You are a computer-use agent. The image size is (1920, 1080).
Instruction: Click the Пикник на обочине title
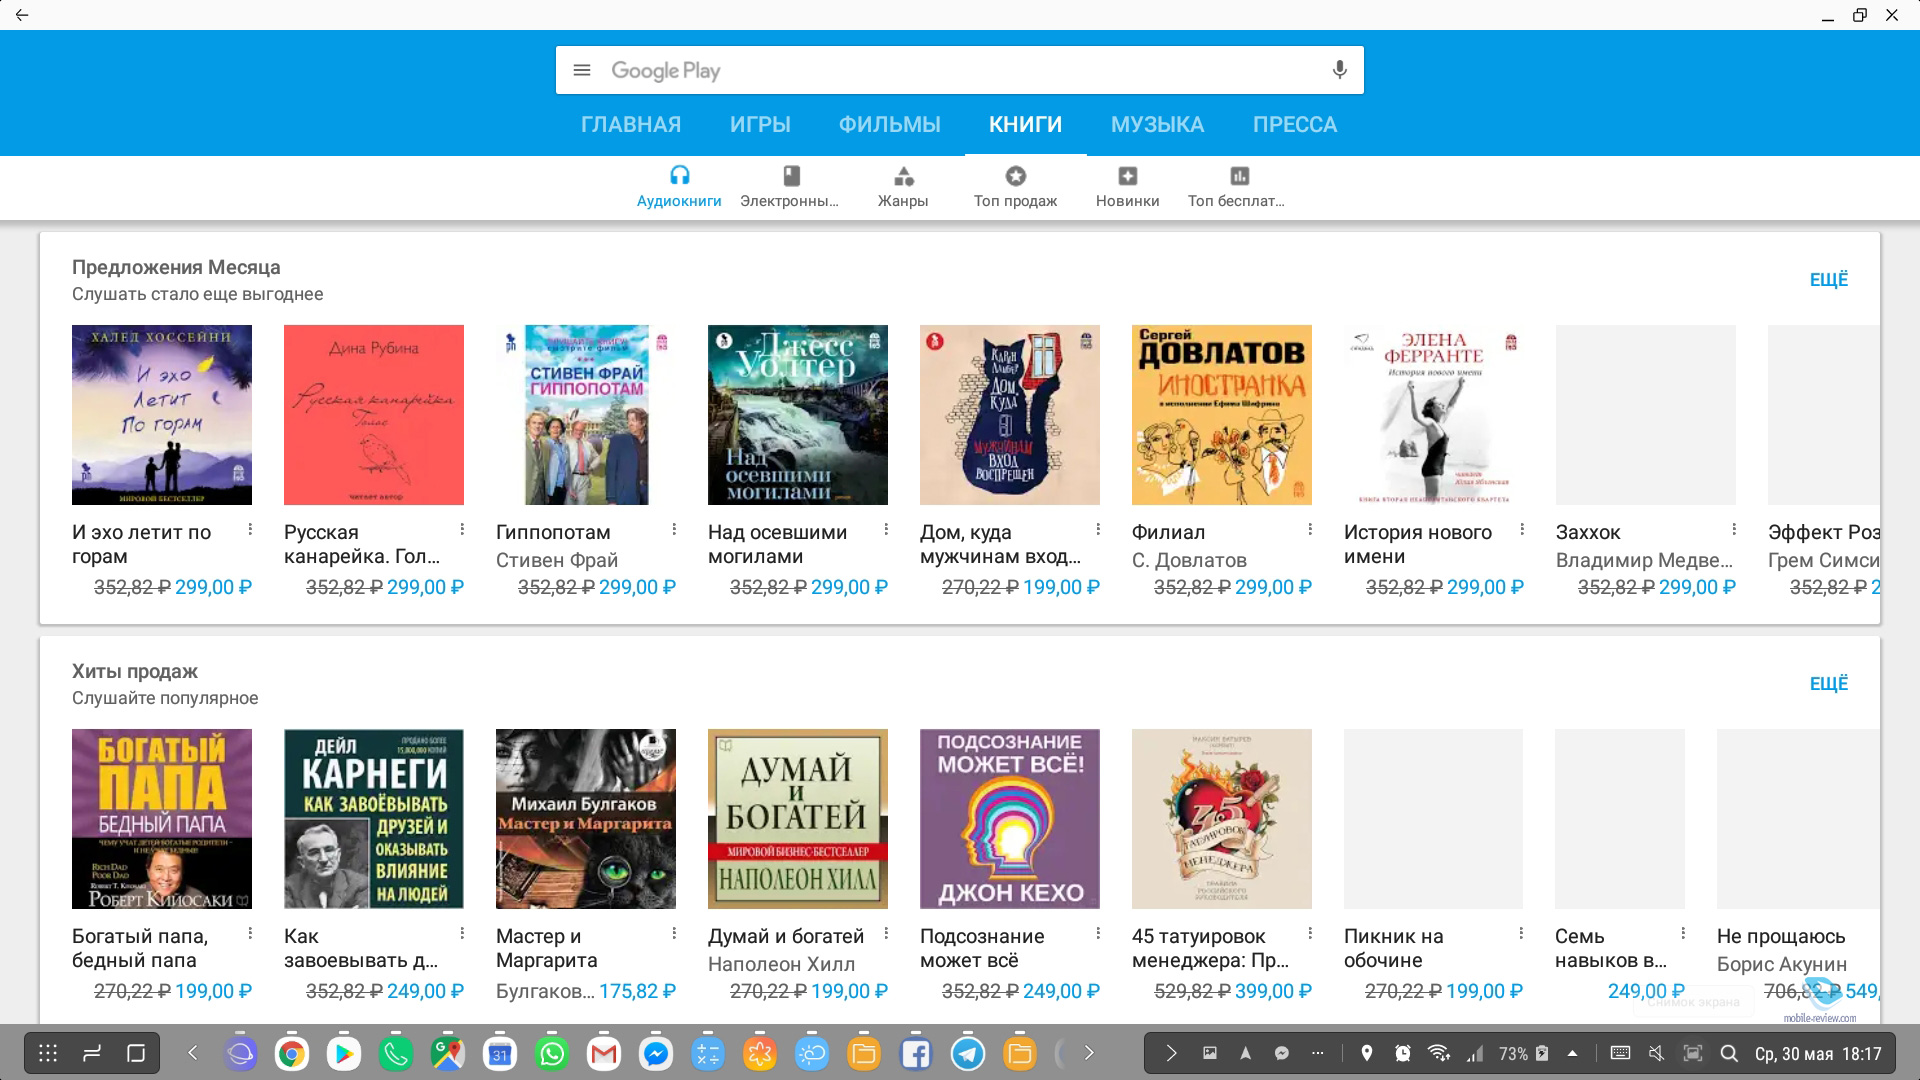point(1394,949)
